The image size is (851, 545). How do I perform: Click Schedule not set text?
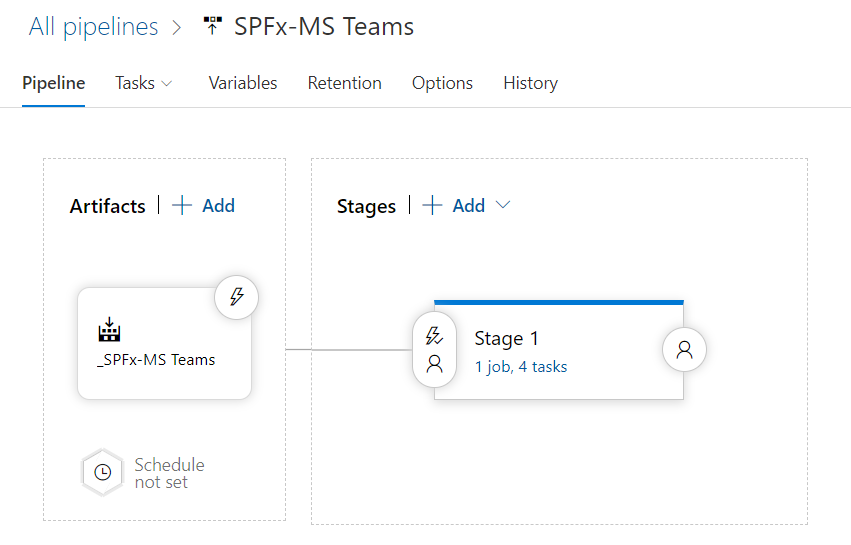coord(169,473)
